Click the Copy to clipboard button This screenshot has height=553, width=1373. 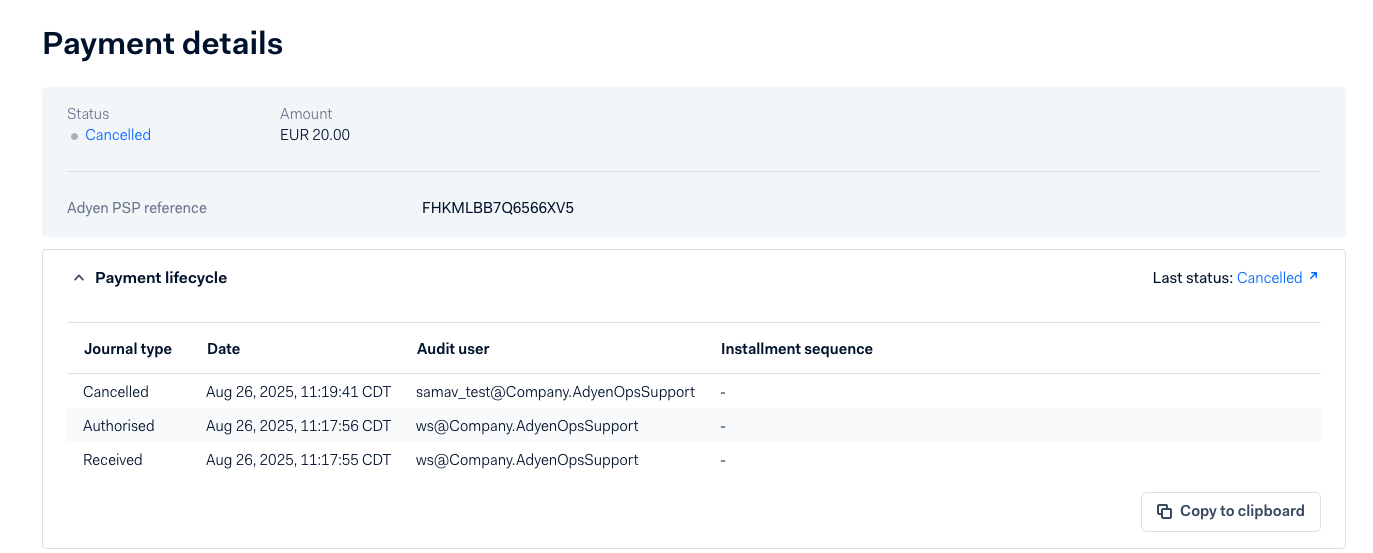[1230, 511]
